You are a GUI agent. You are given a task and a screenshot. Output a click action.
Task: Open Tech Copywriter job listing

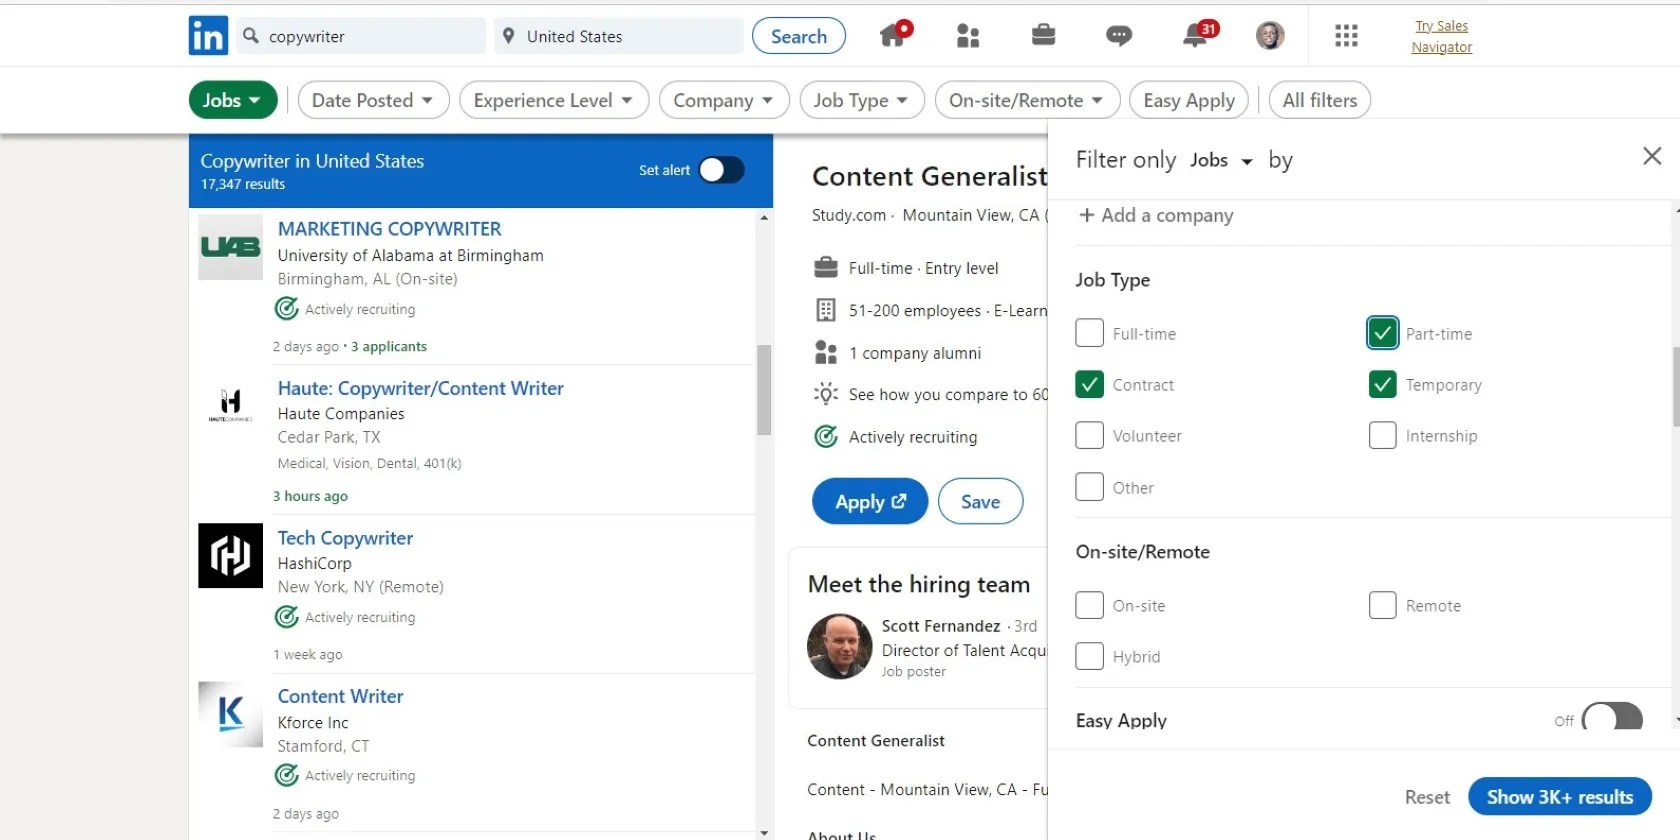point(345,538)
